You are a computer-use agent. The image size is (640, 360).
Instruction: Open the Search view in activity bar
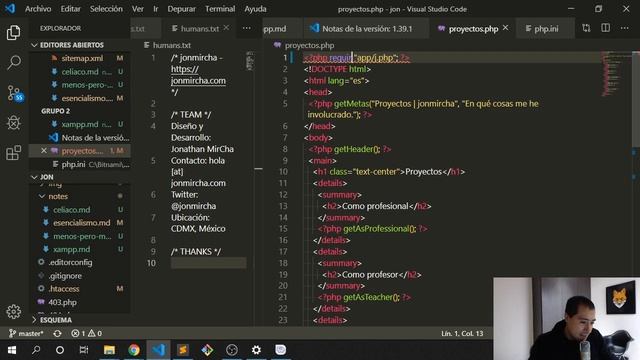[13, 62]
